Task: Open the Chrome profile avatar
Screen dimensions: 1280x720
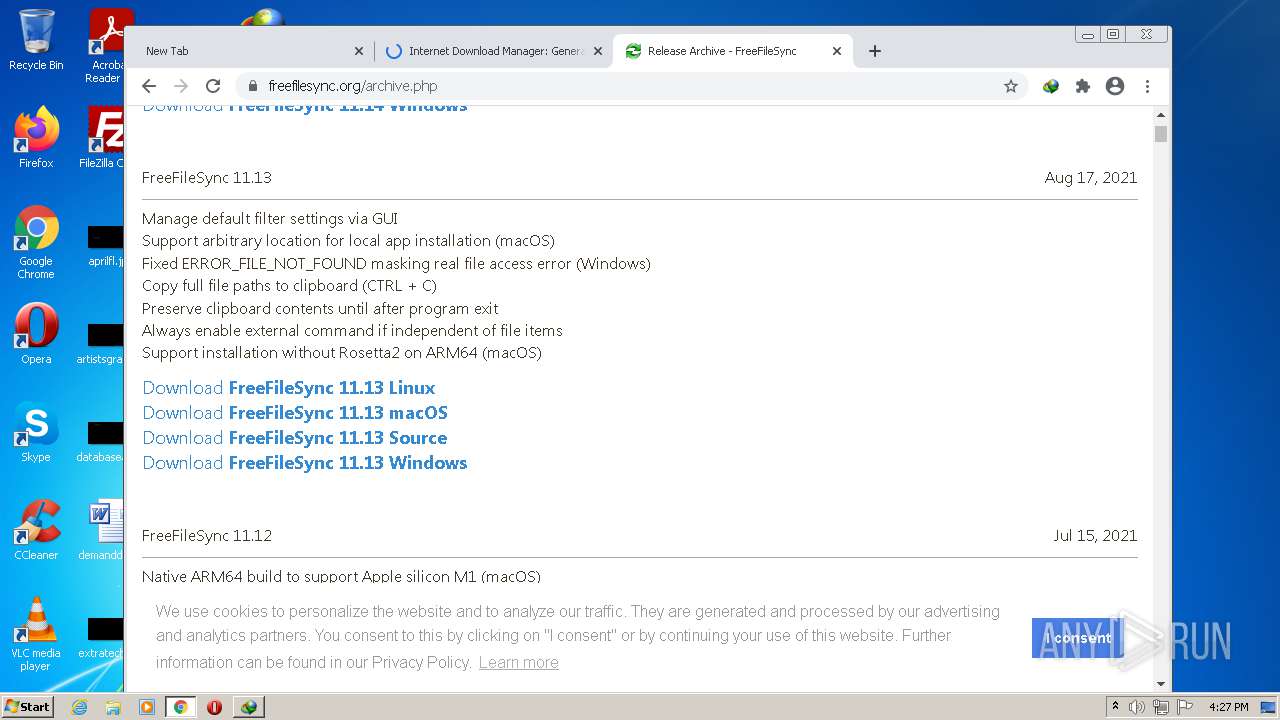Action: [1115, 86]
